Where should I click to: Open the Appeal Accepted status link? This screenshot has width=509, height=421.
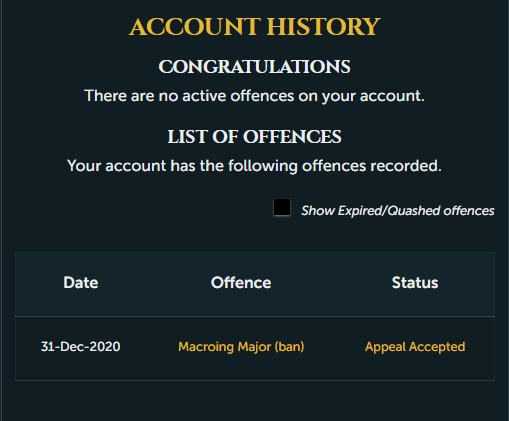(415, 347)
